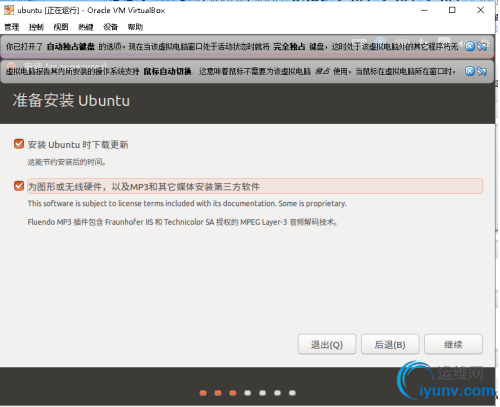This screenshot has width=500, height=407.
Task: Open the 帮助 menu
Action: (x=135, y=27)
